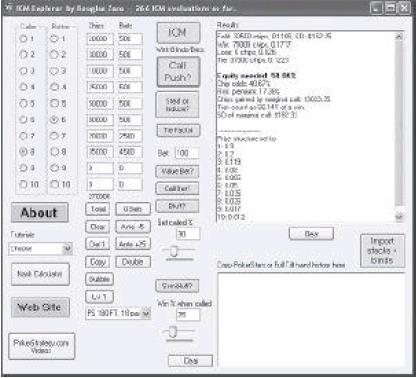Select Caller radio button 5

click(23, 103)
